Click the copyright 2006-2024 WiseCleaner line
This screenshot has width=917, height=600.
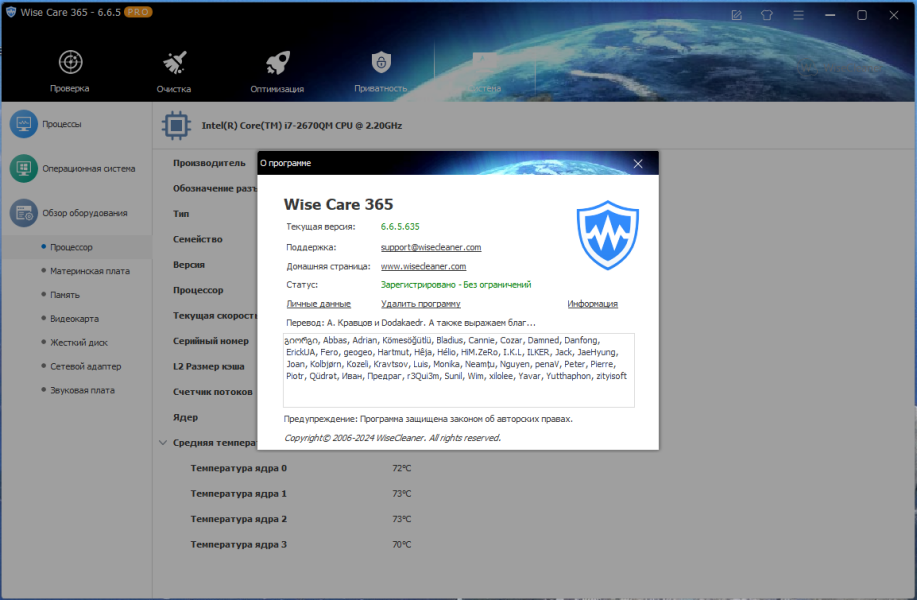click(x=392, y=438)
